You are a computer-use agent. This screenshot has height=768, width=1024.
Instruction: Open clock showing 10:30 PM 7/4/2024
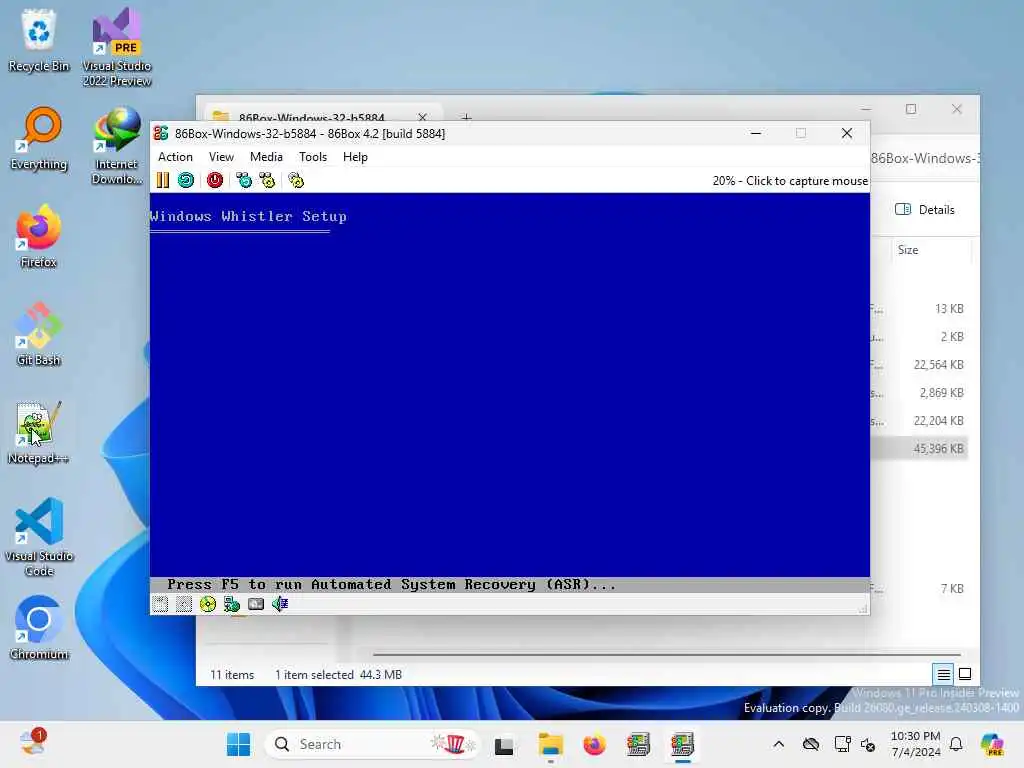pos(916,744)
